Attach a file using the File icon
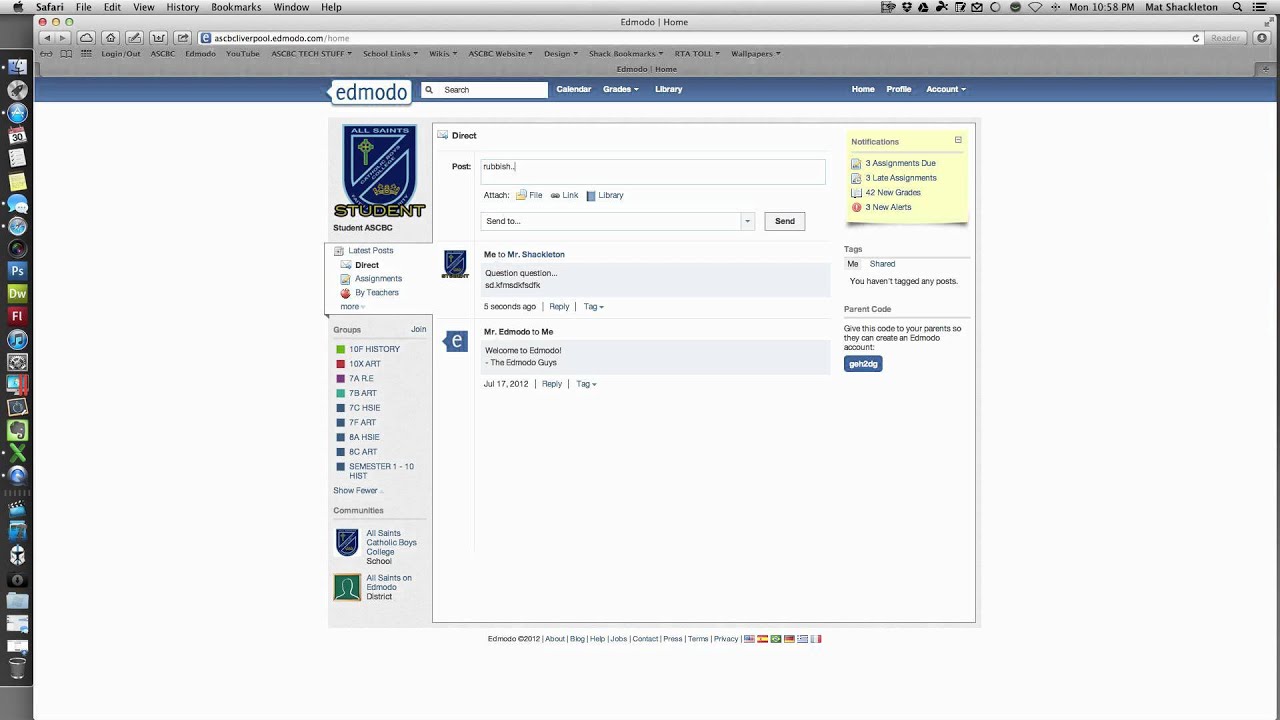 click(x=521, y=196)
